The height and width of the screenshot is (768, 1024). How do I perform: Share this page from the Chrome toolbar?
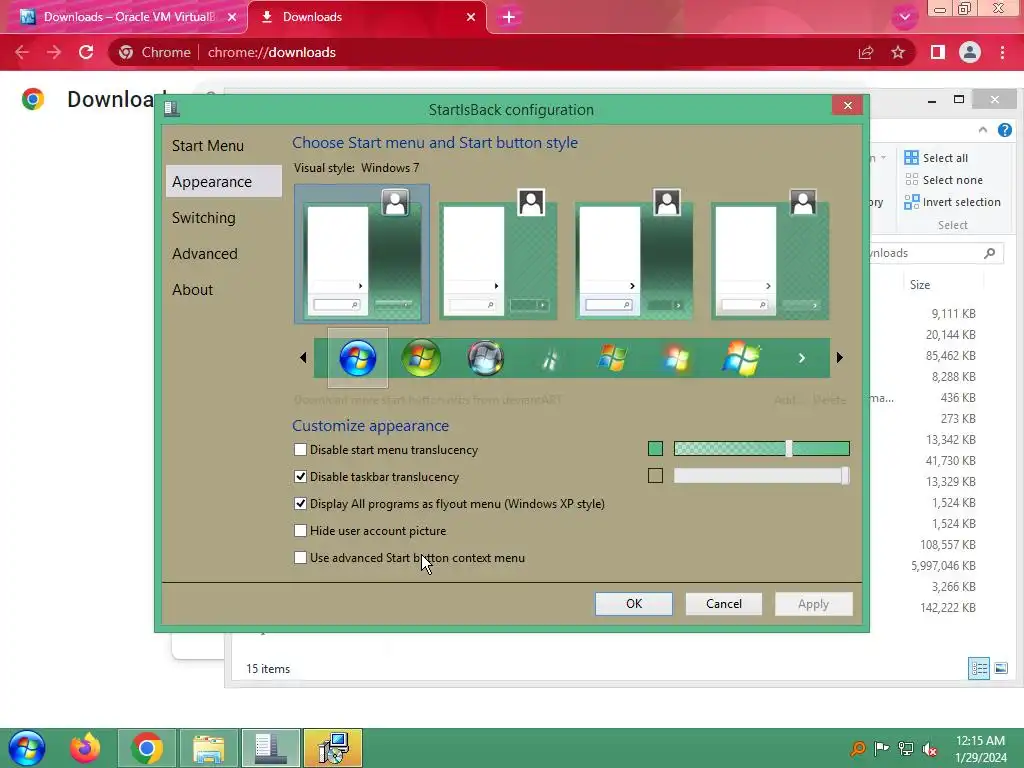pos(866,52)
